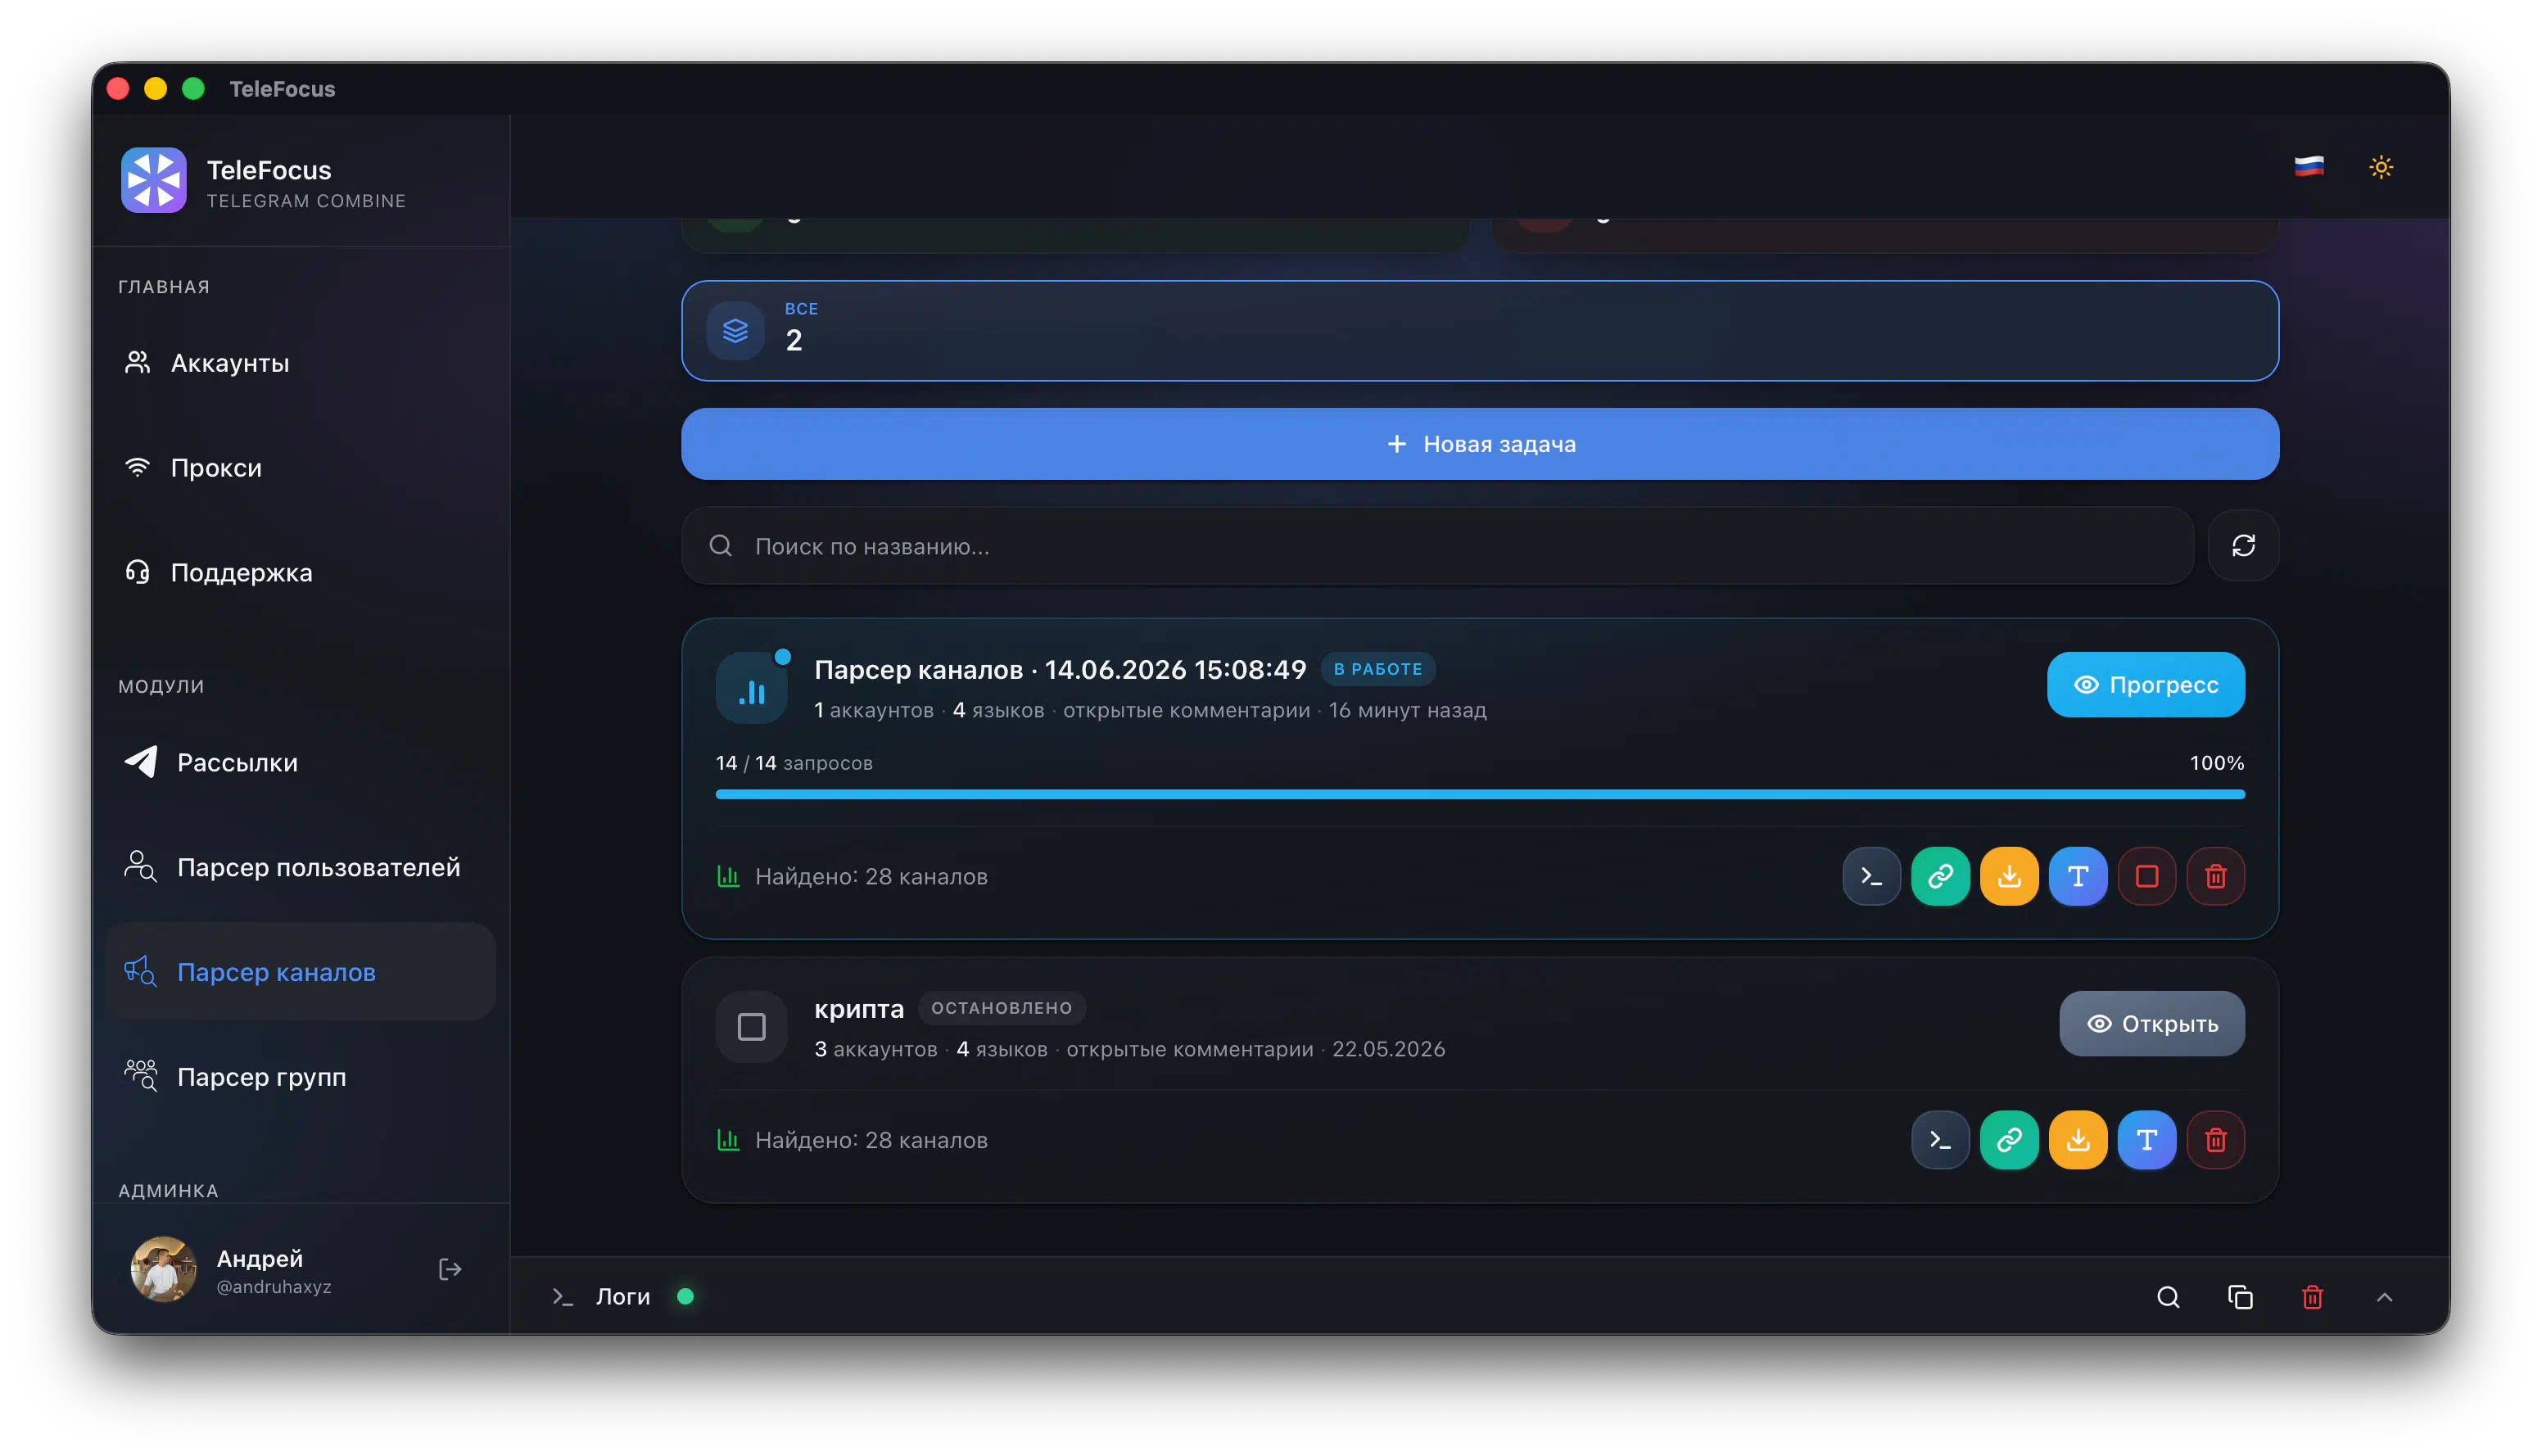
Task: Click Найдено: 28 каналов under running task
Action: [871, 876]
